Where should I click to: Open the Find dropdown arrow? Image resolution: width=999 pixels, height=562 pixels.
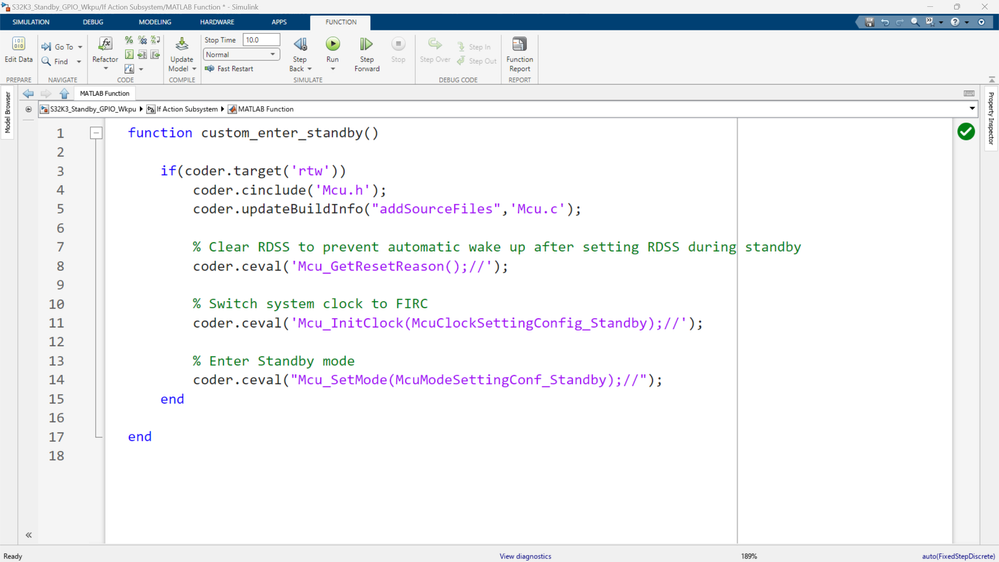tap(78, 62)
